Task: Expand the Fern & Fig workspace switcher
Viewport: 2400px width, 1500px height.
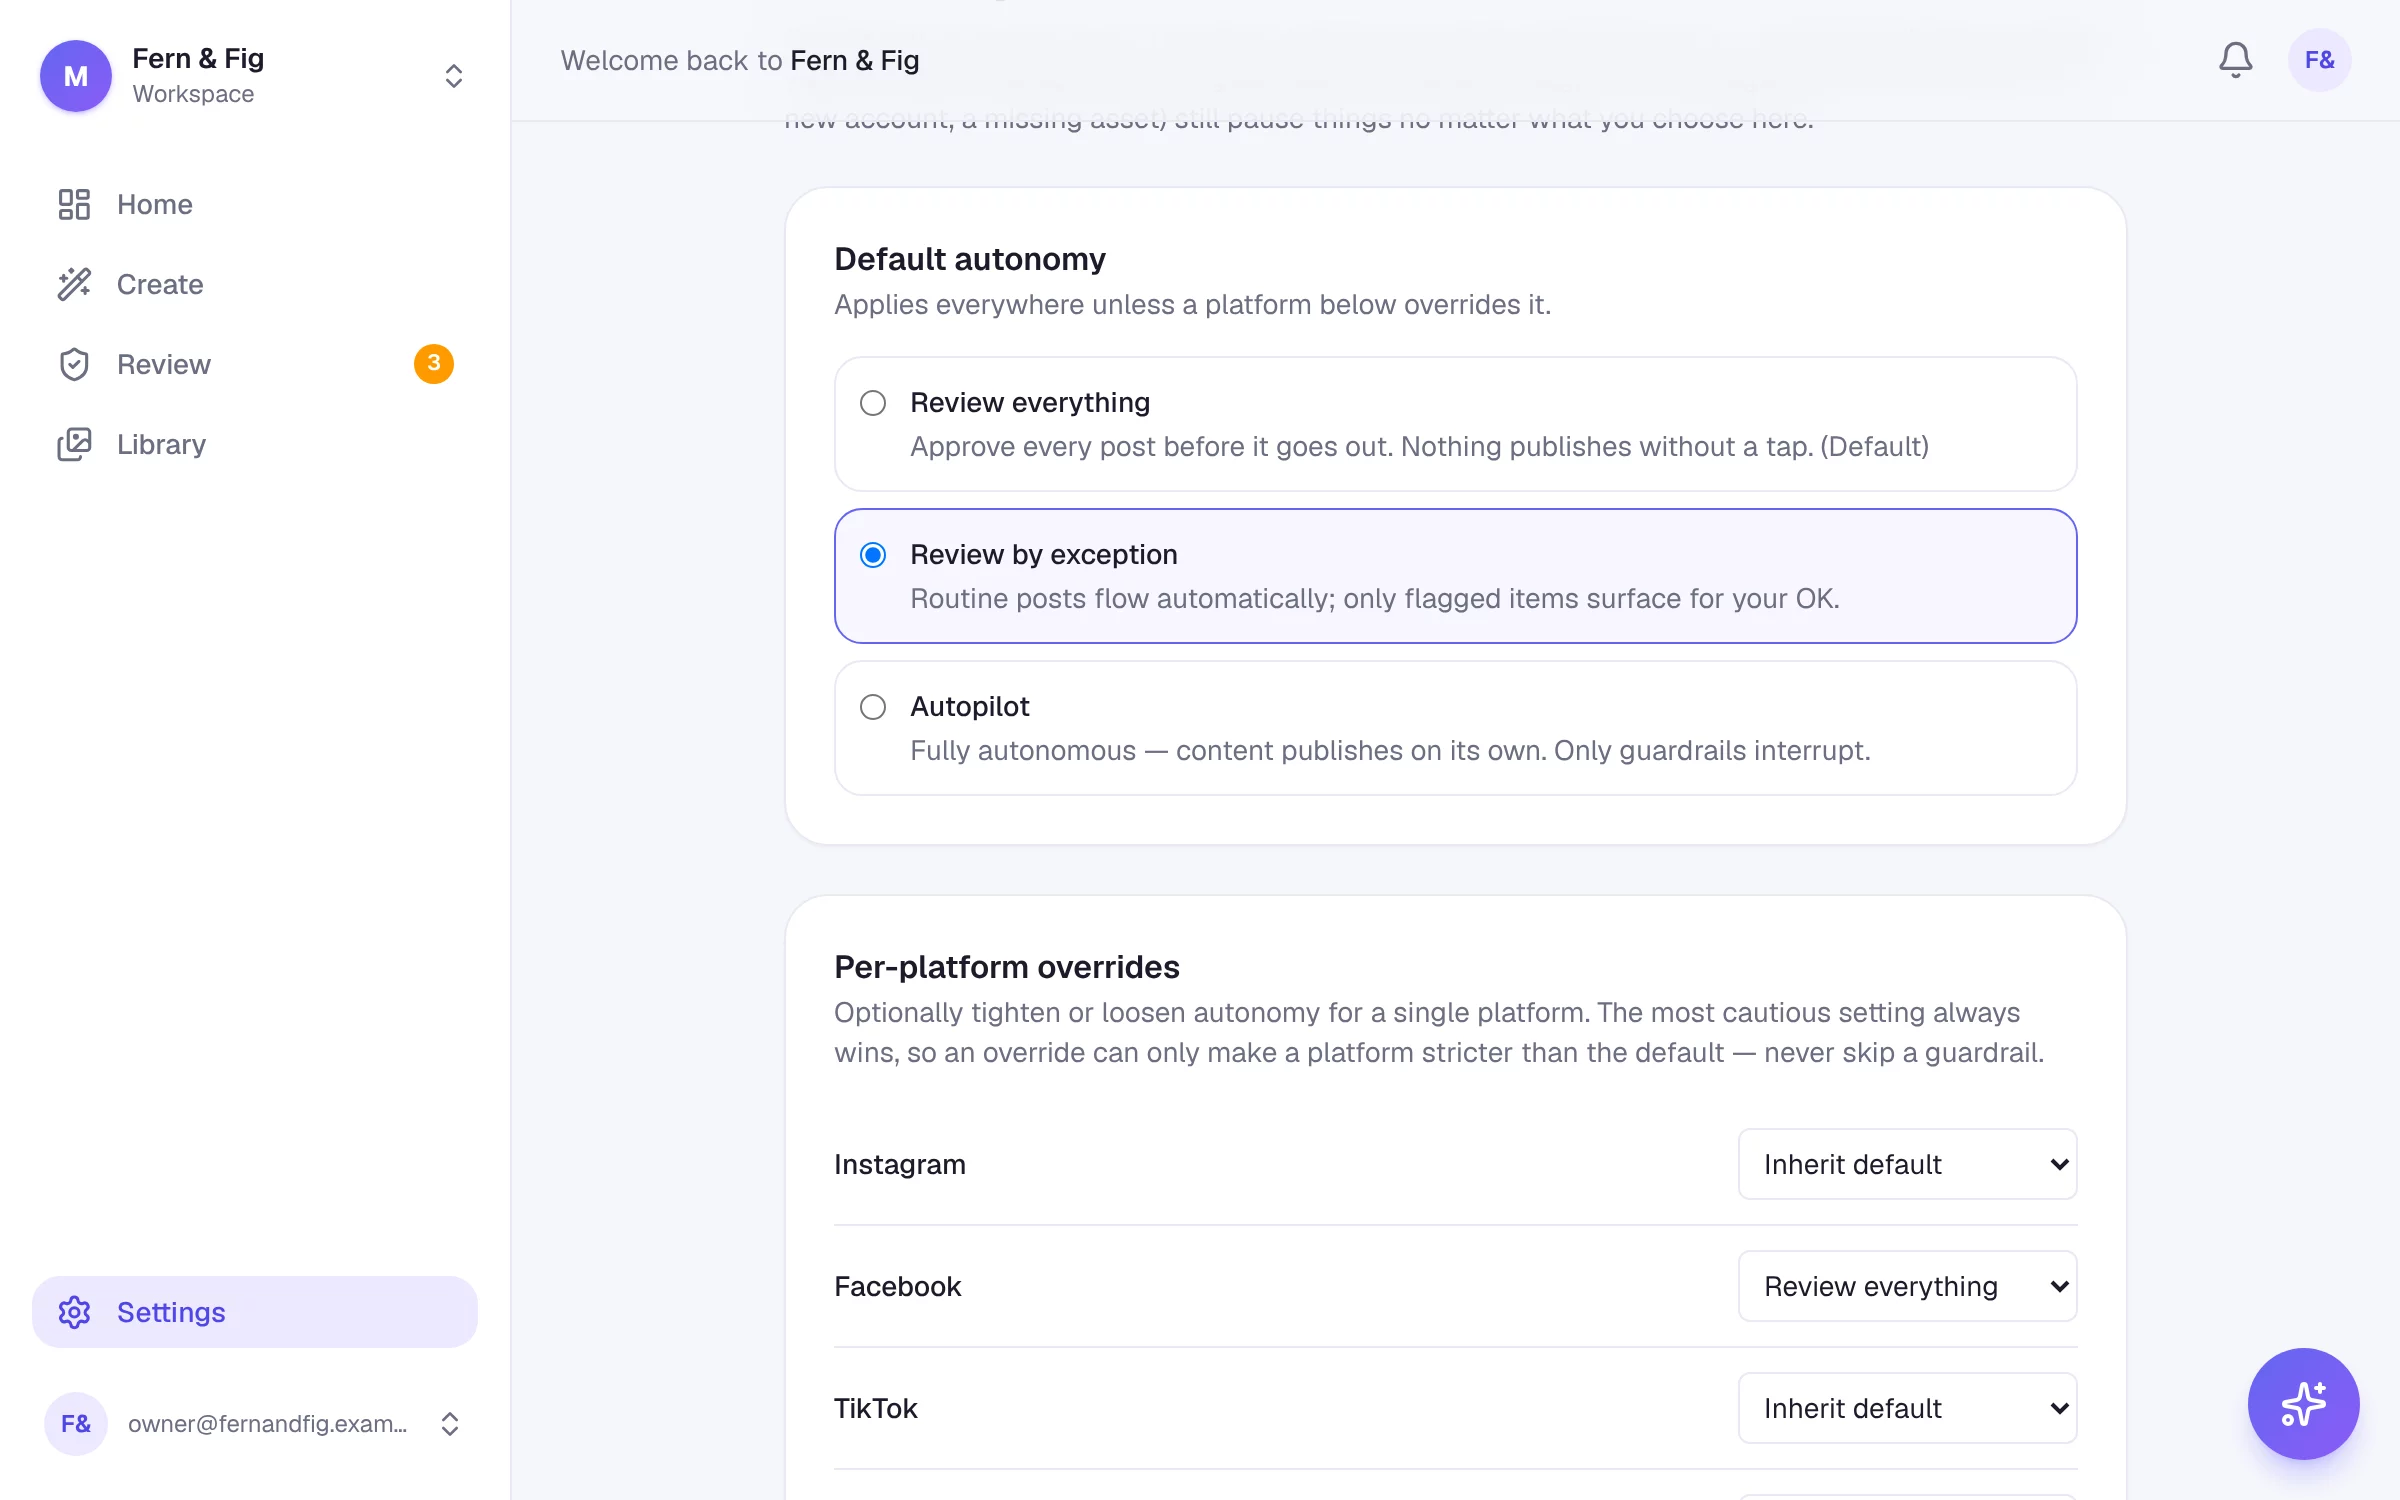Action: click(x=453, y=76)
